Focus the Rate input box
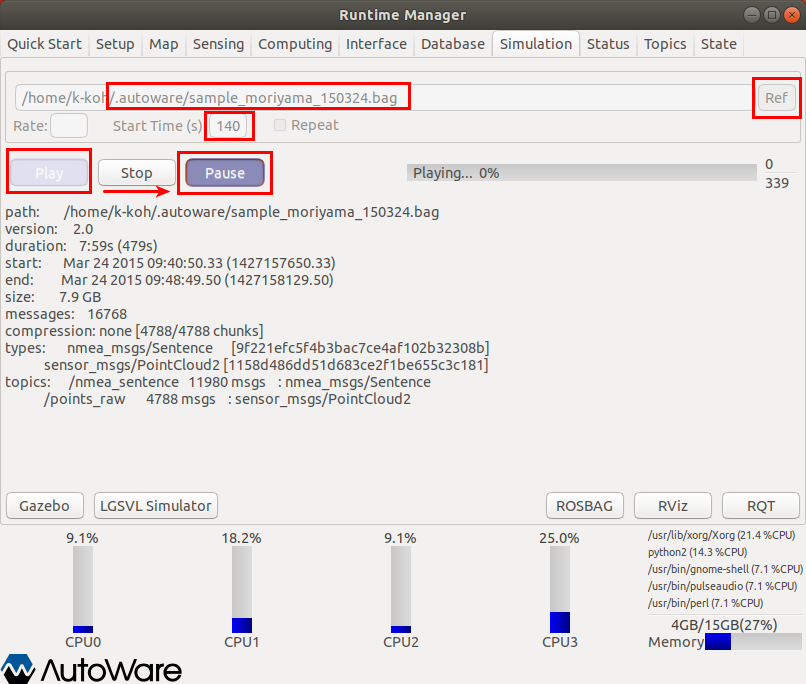The height and width of the screenshot is (684, 806). click(x=69, y=125)
